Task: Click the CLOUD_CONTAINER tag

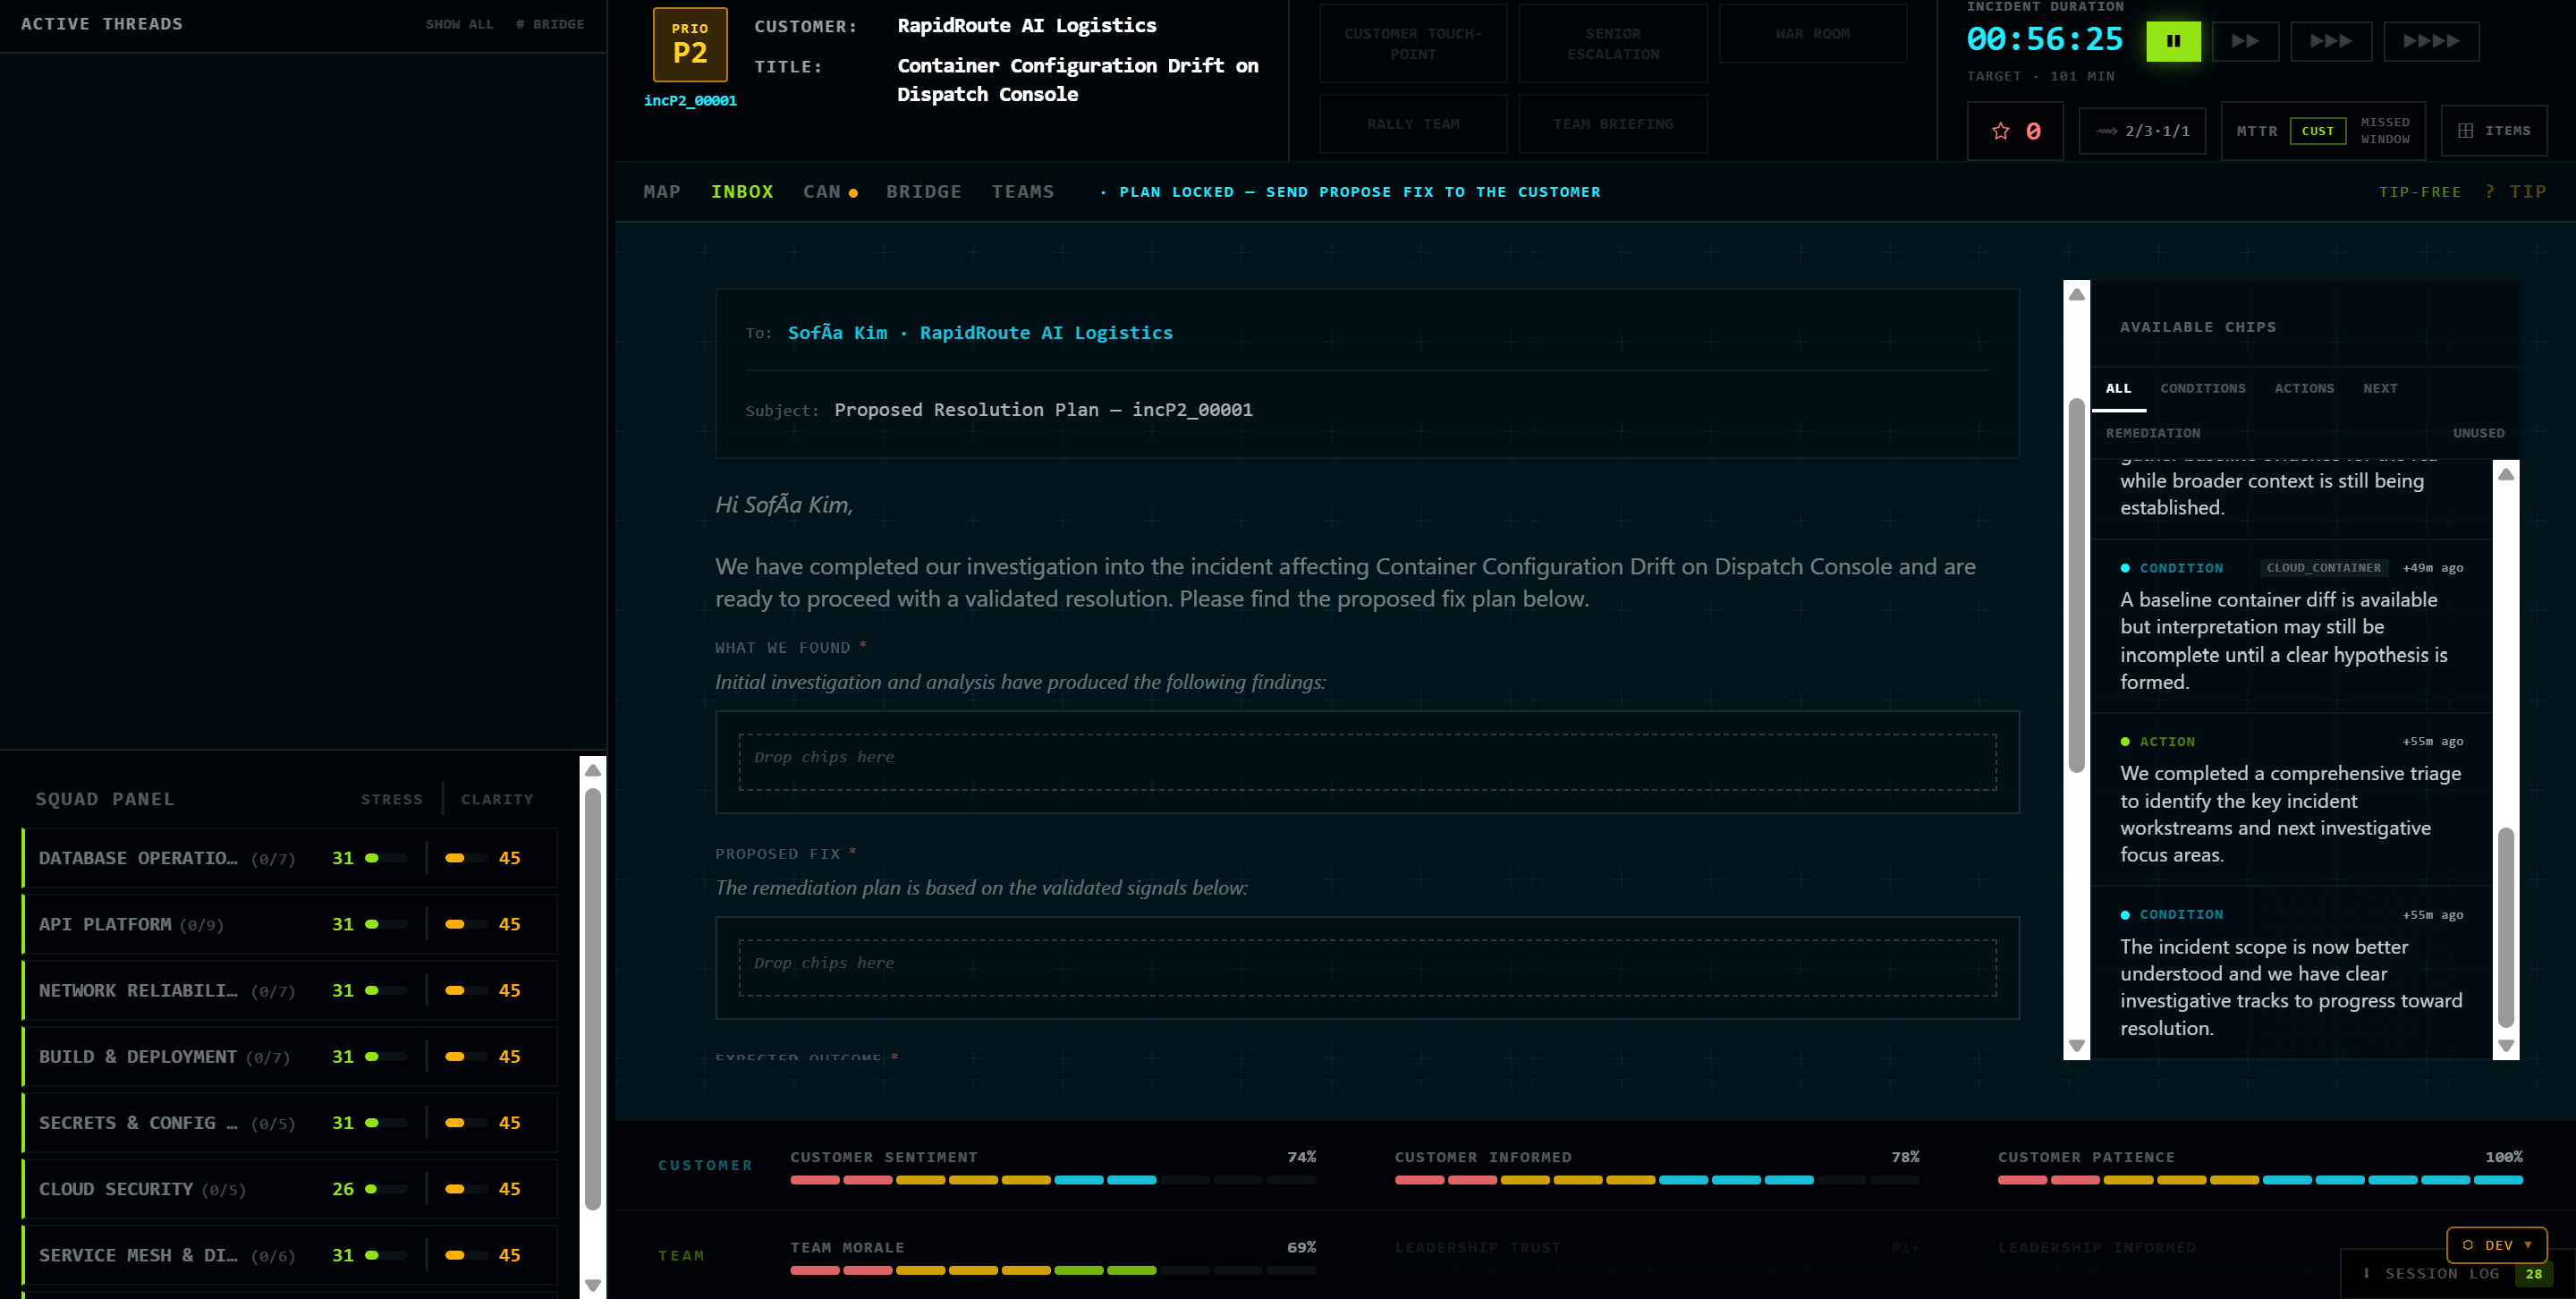Action: point(2323,568)
